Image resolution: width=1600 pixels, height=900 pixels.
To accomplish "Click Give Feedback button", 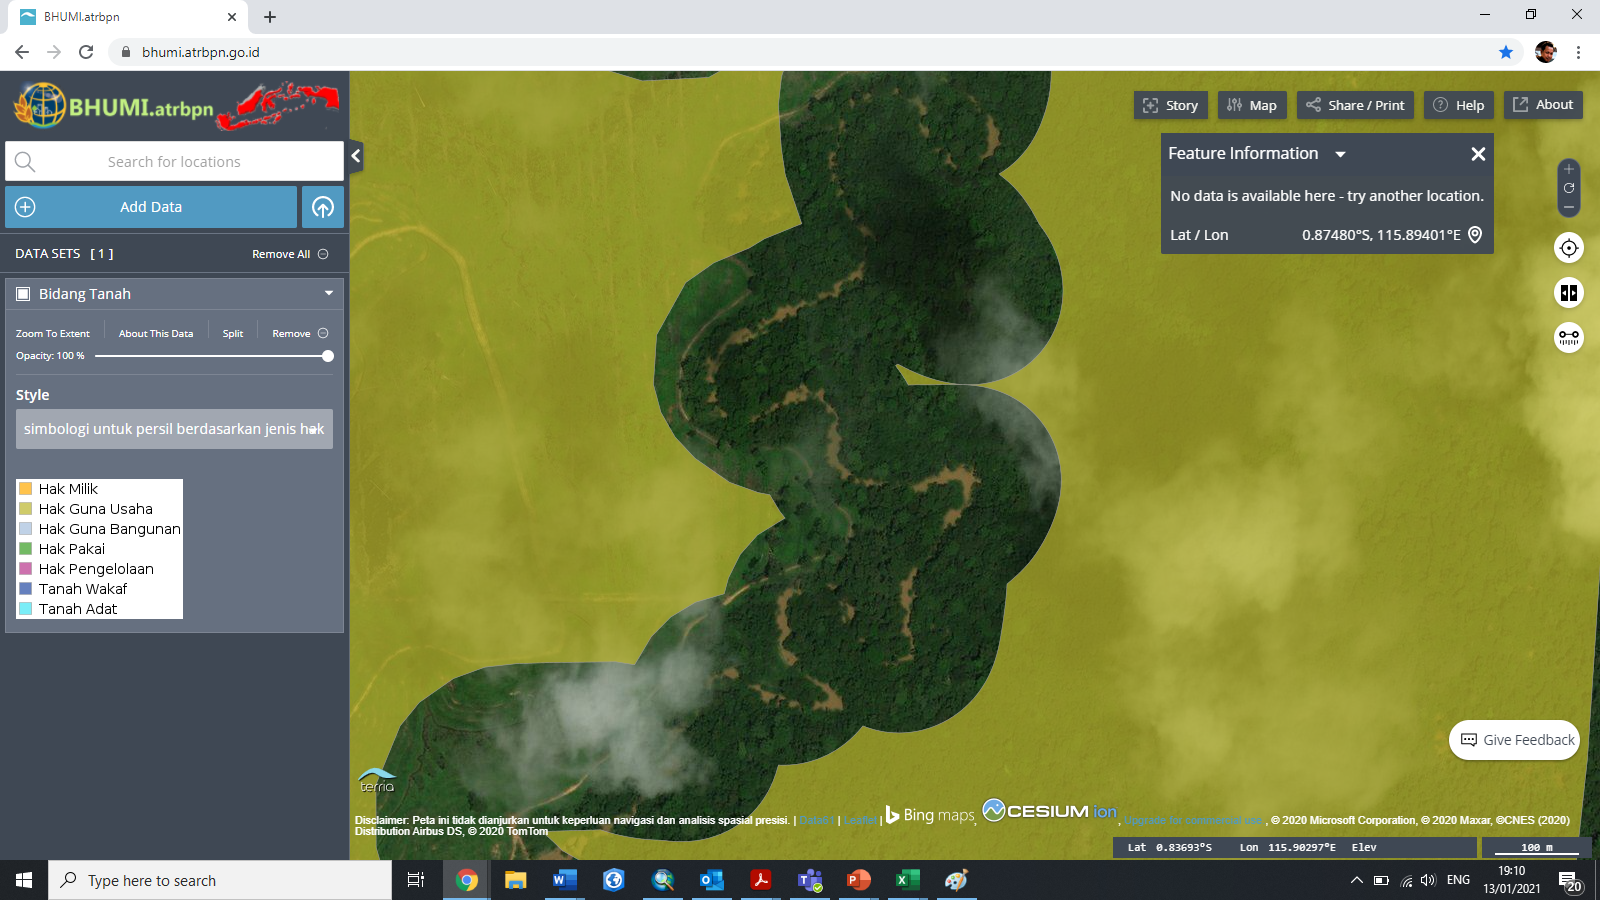I will coord(1516,740).
